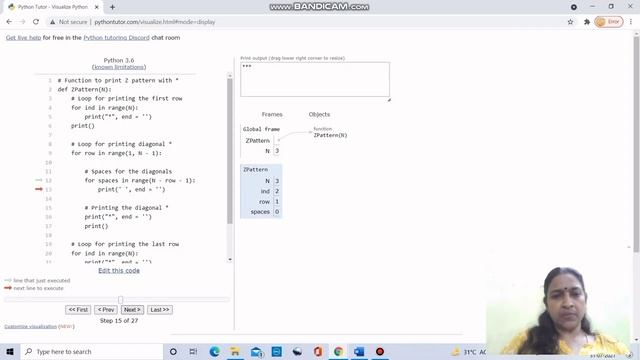Click the taskbar search box
The height and width of the screenshot is (360, 640).
click(x=92, y=351)
